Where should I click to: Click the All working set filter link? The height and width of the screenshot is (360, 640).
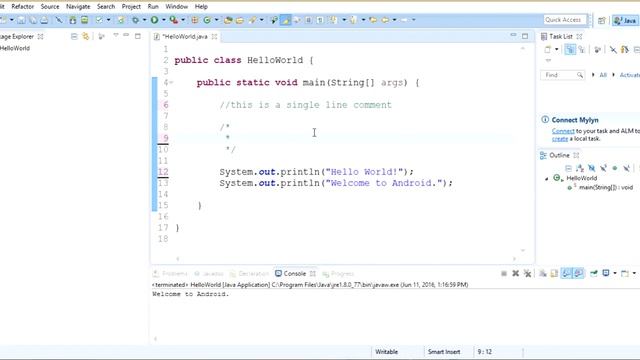point(603,75)
